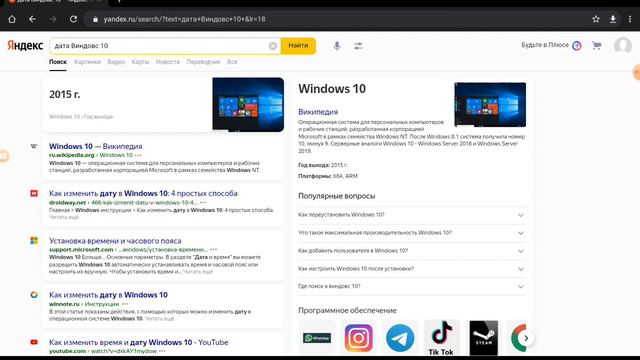Click the browser forward arrow
Image resolution: width=640 pixels, height=360 pixels.
coord(53,19)
